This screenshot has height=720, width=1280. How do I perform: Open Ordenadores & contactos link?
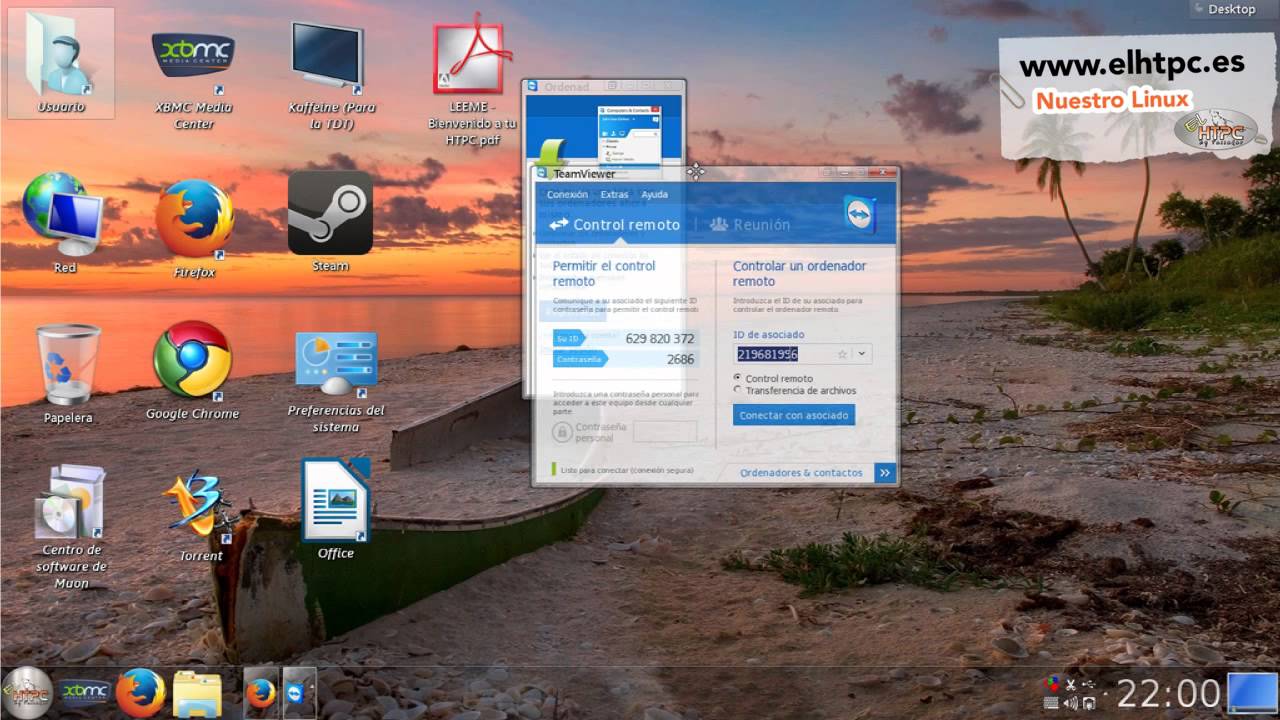pos(801,473)
